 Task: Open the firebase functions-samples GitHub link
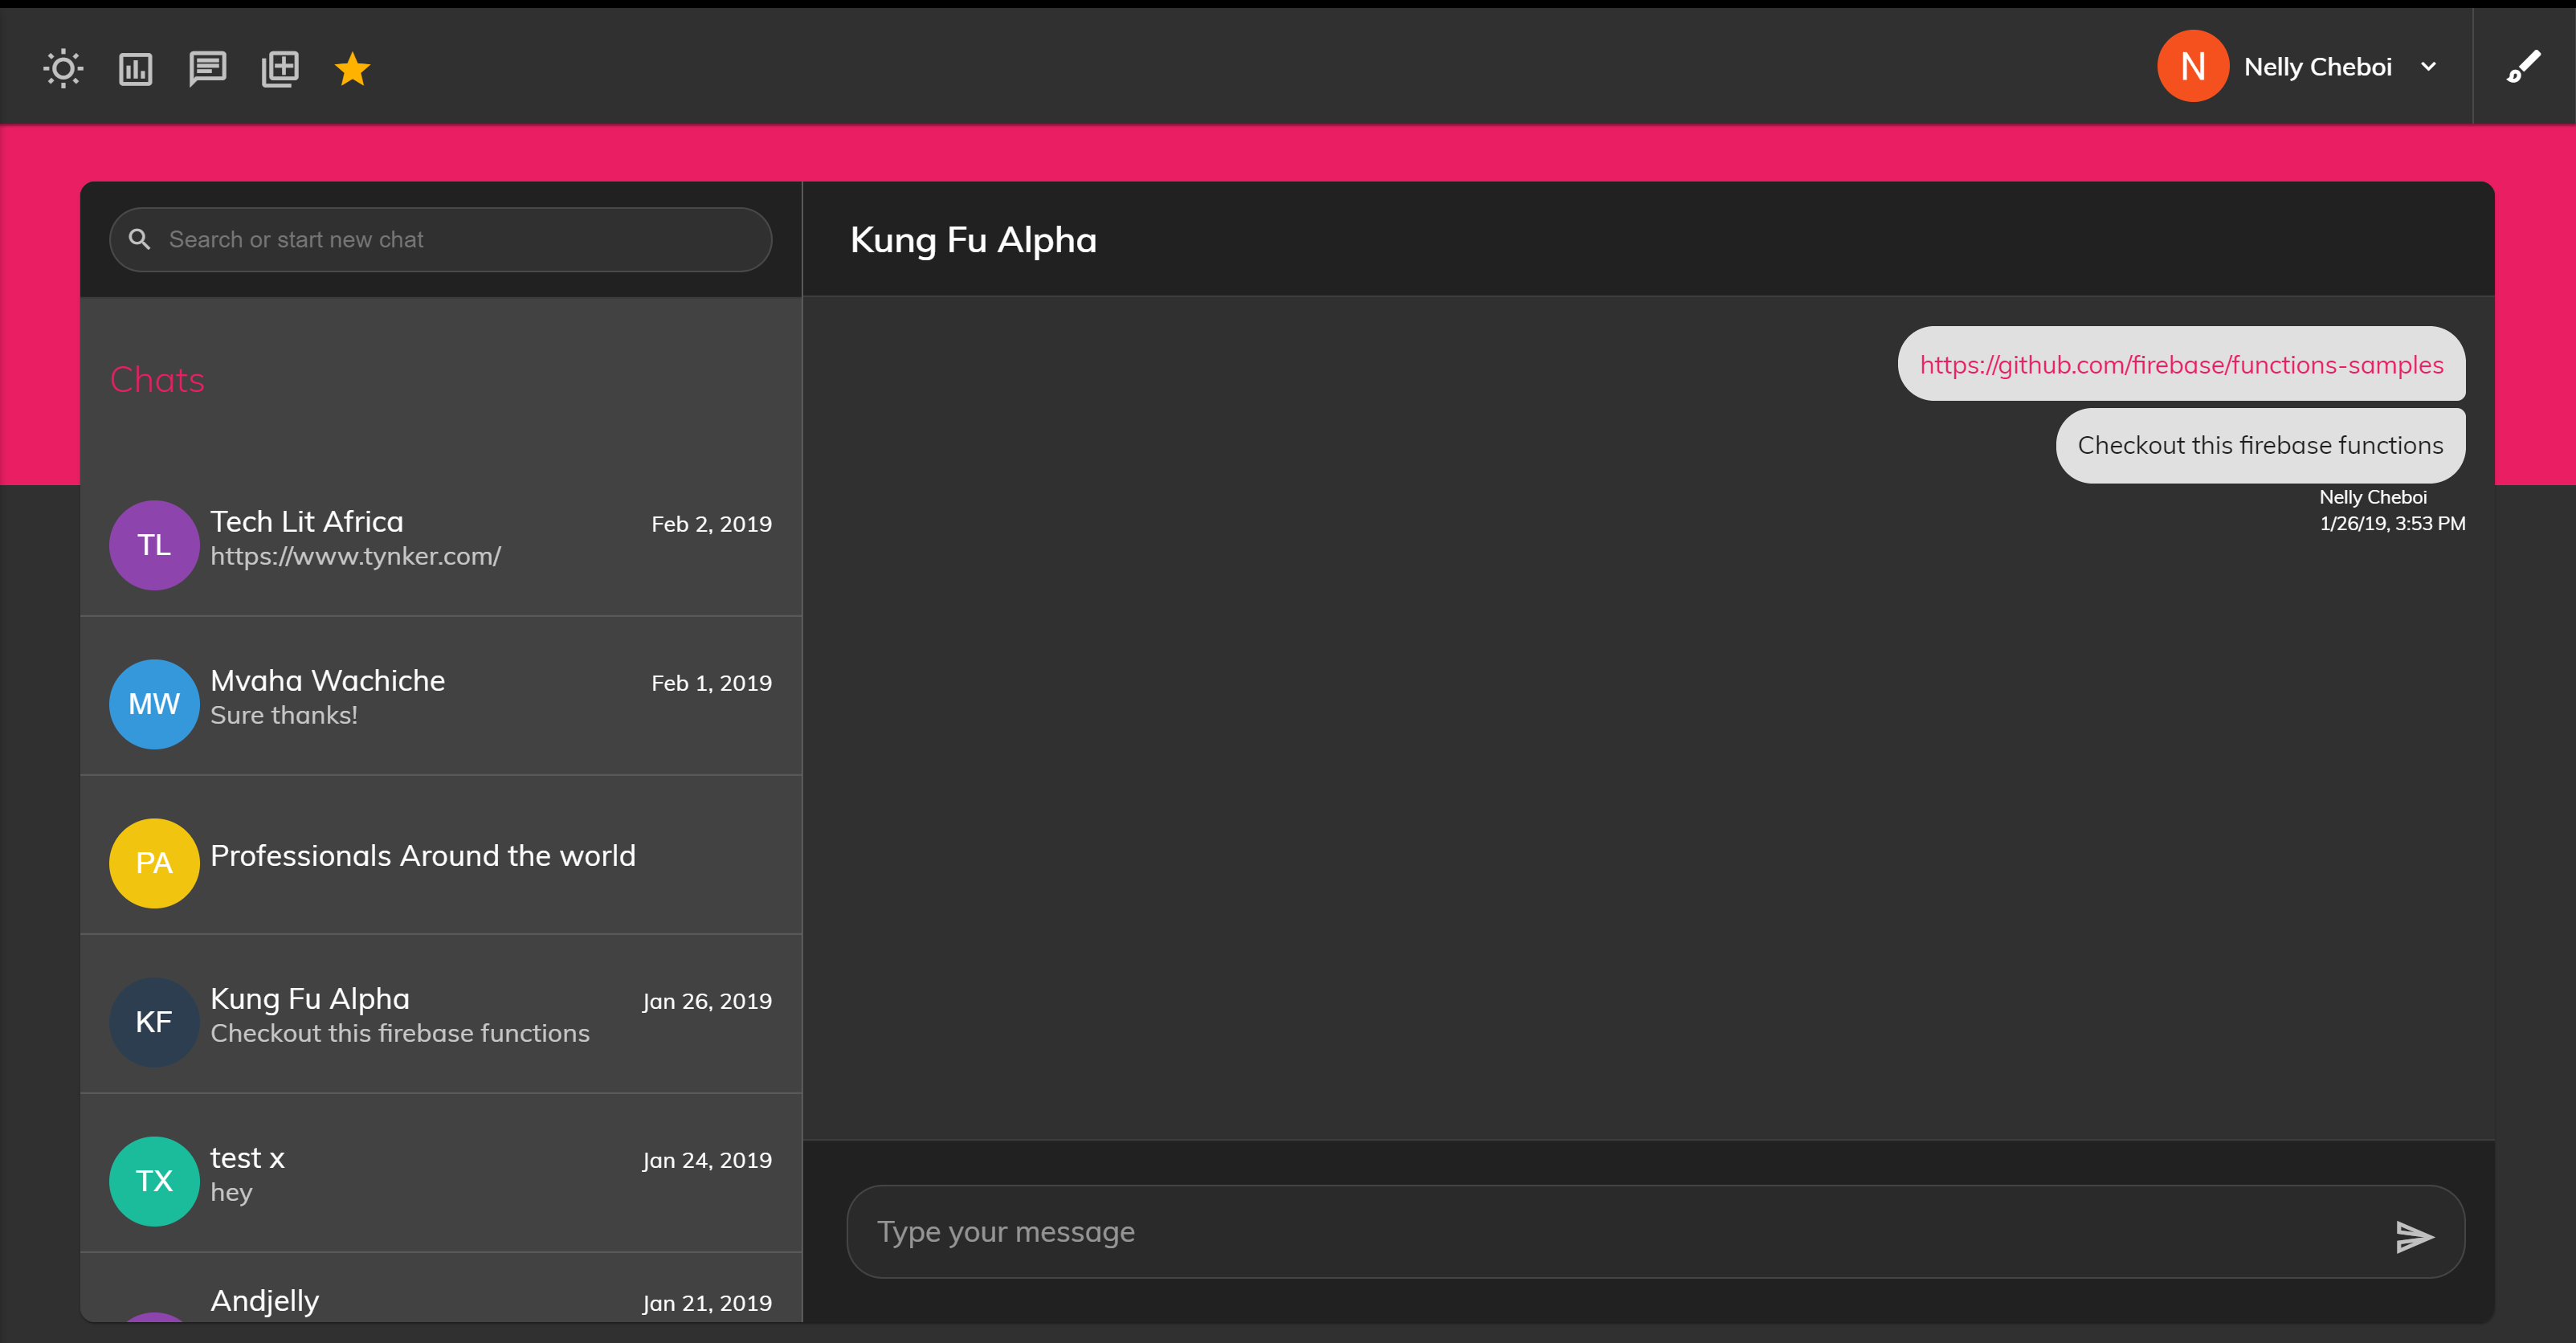[2179, 364]
